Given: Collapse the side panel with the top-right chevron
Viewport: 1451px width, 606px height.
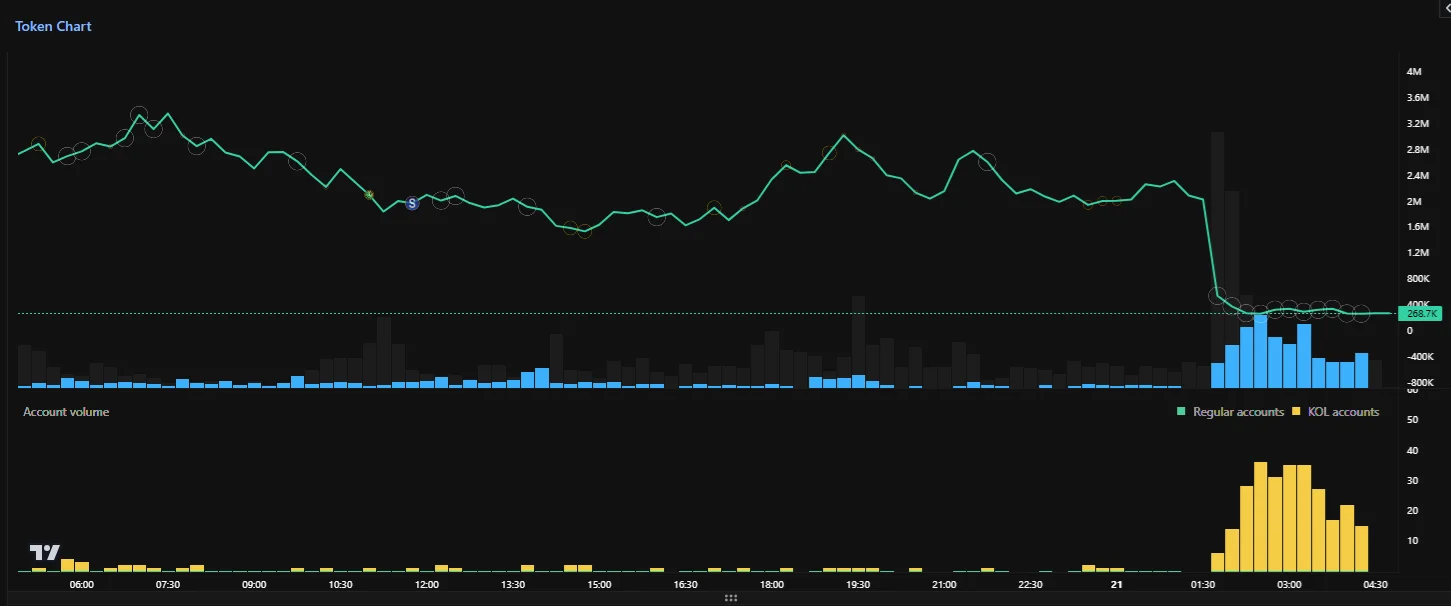Looking at the screenshot, I should tap(1445, 6).
